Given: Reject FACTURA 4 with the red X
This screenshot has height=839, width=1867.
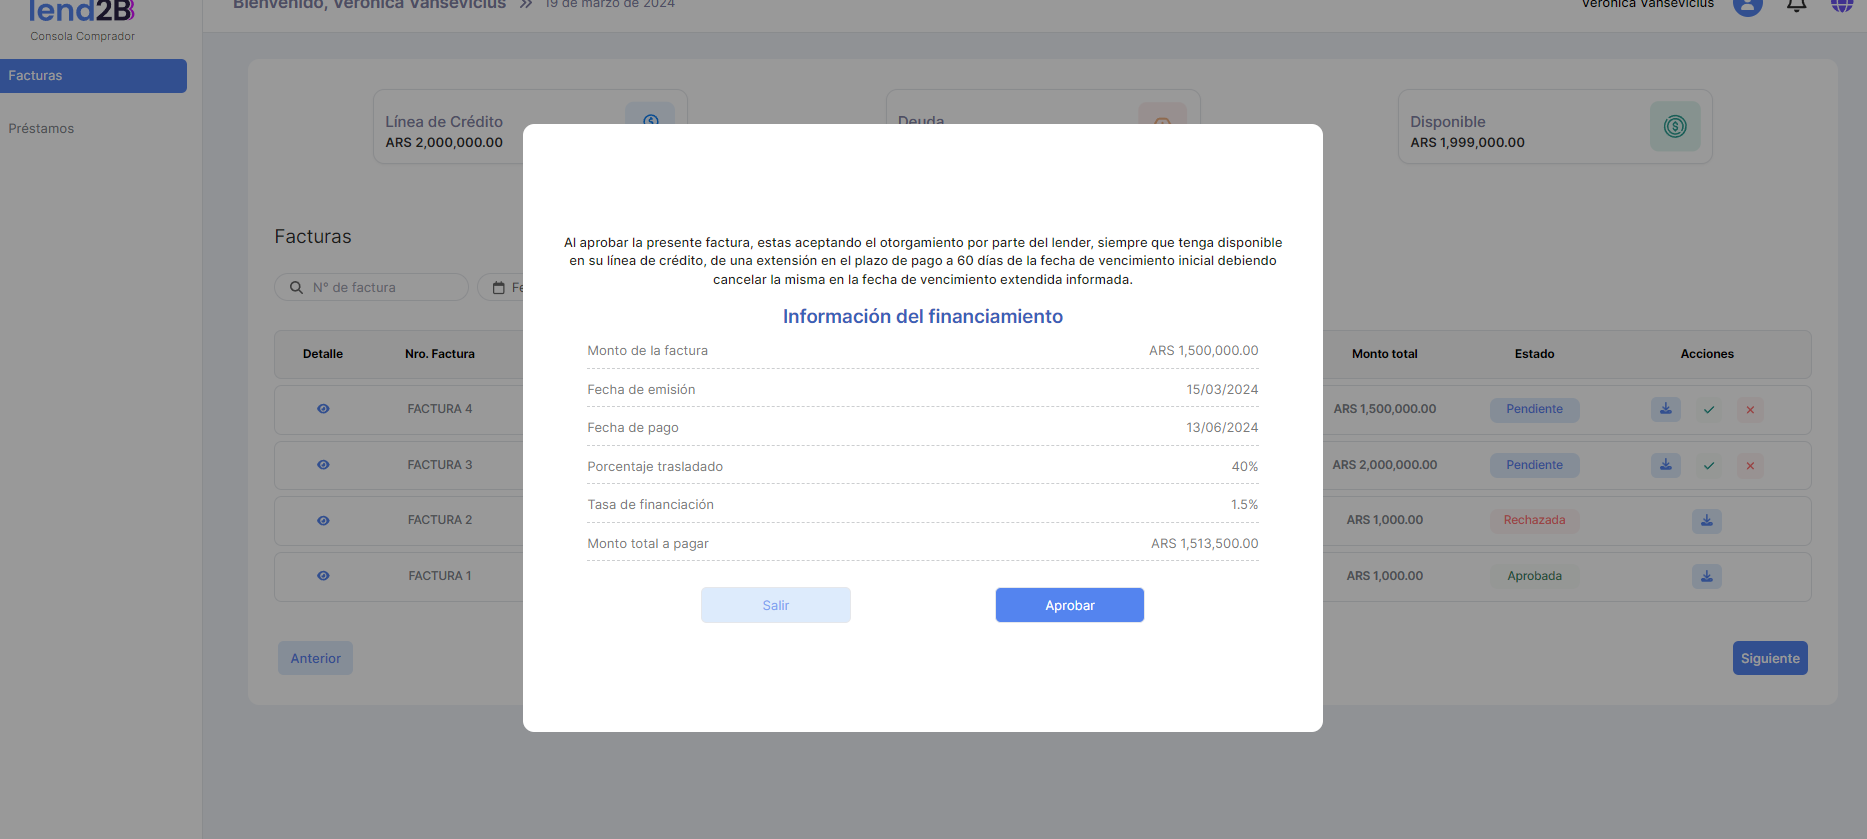Looking at the screenshot, I should point(1750,410).
